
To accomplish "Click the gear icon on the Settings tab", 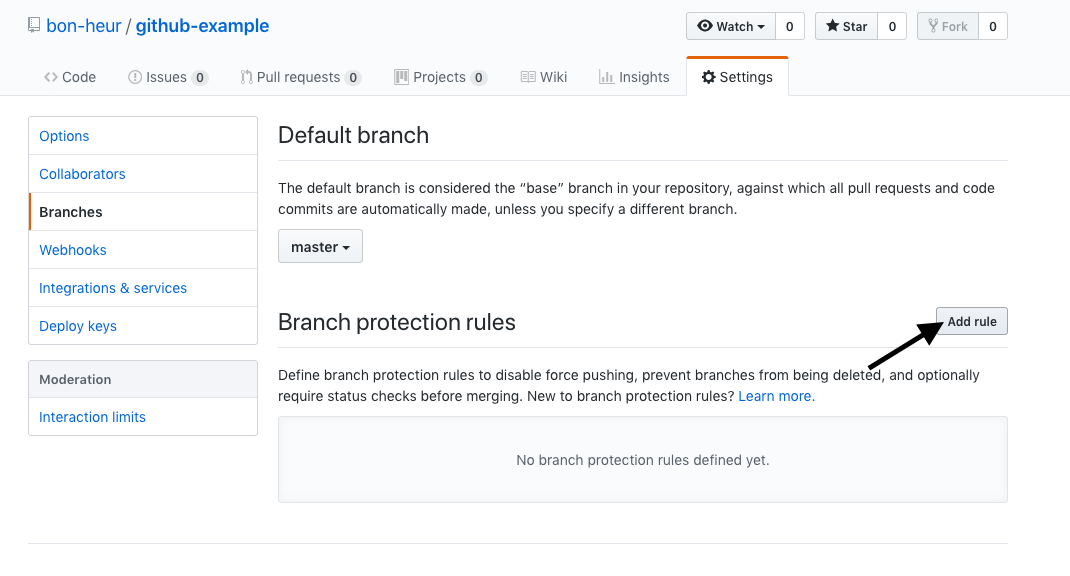I will [x=709, y=76].
